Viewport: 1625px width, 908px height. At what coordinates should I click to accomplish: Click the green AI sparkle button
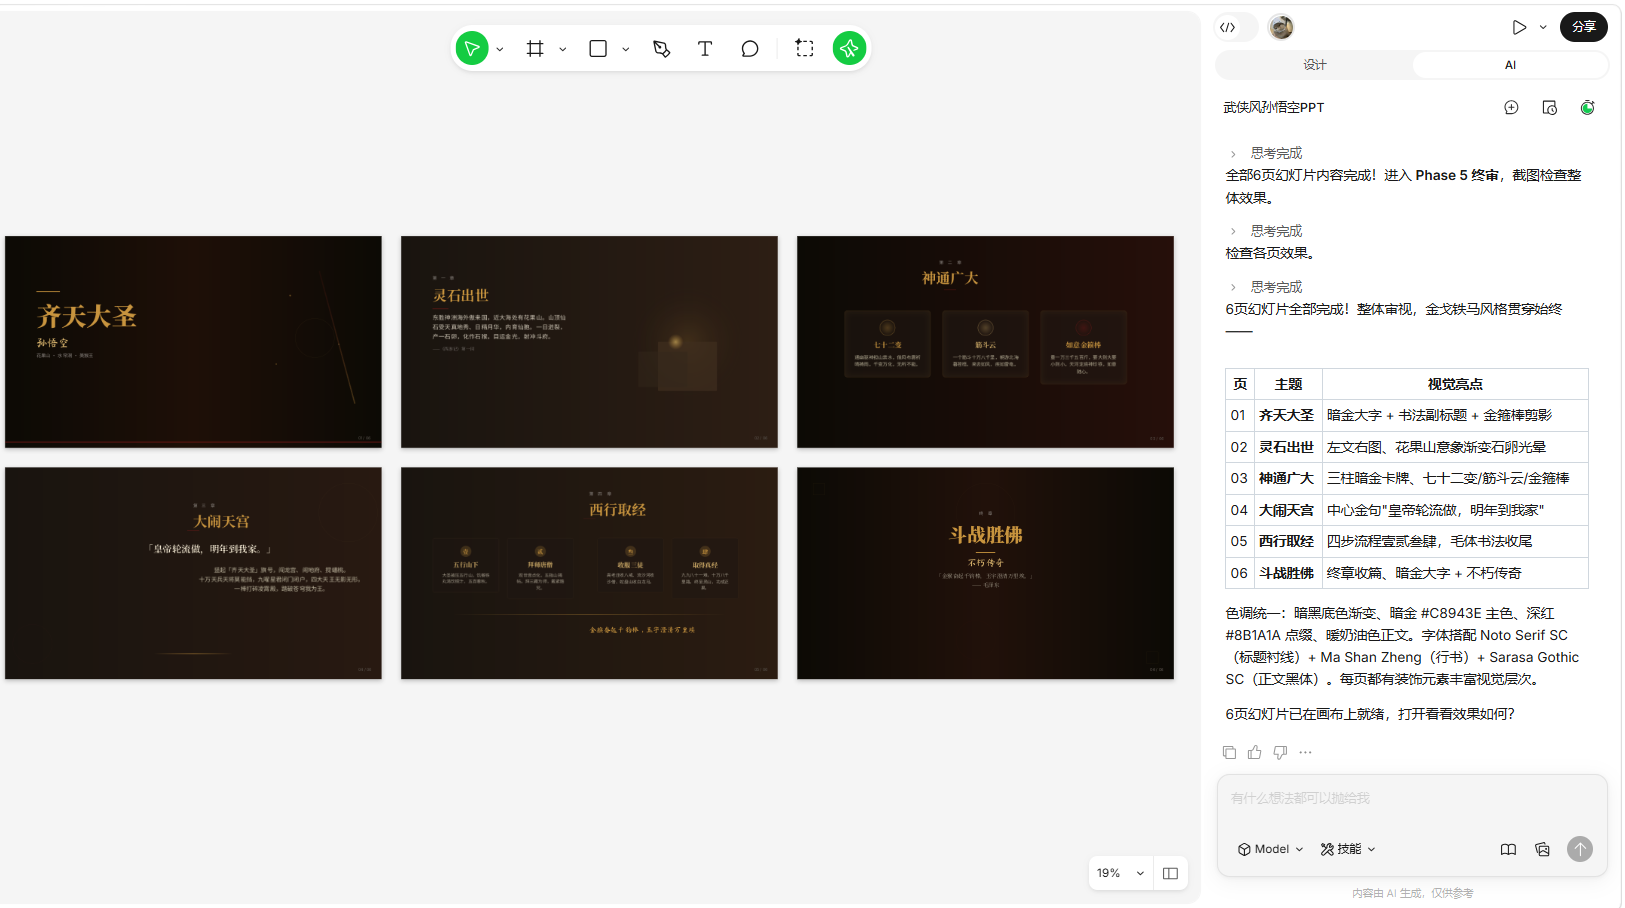(x=849, y=48)
